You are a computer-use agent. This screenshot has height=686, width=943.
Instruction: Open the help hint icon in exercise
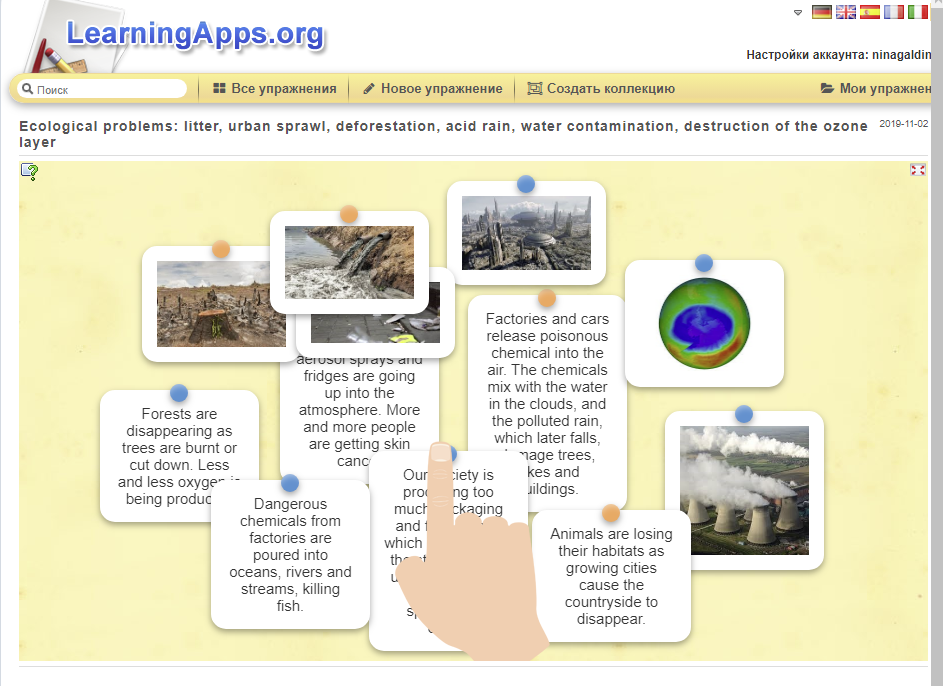point(29,172)
